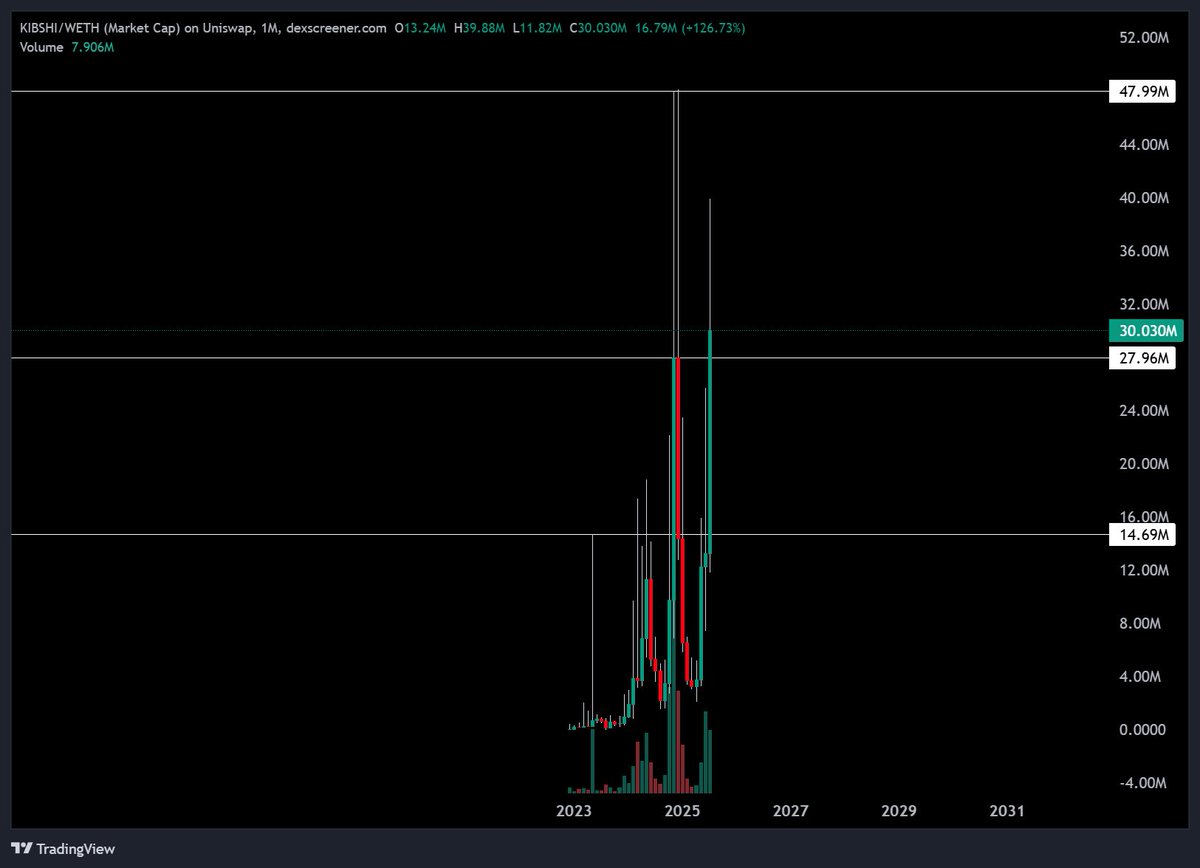Viewport: 1200px width, 868px height.
Task: Click the L11.82M low value in header
Action: (538, 29)
